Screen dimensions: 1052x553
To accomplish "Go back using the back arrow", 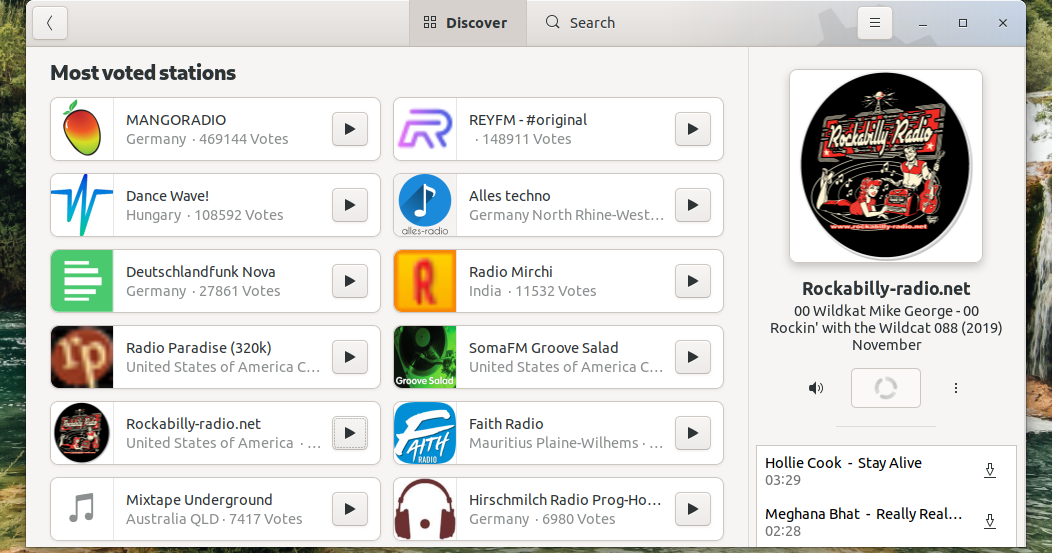I will coord(50,23).
